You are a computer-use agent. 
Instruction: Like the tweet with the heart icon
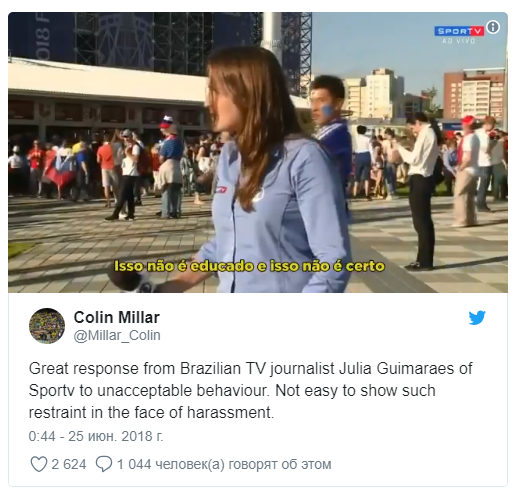click(x=39, y=464)
